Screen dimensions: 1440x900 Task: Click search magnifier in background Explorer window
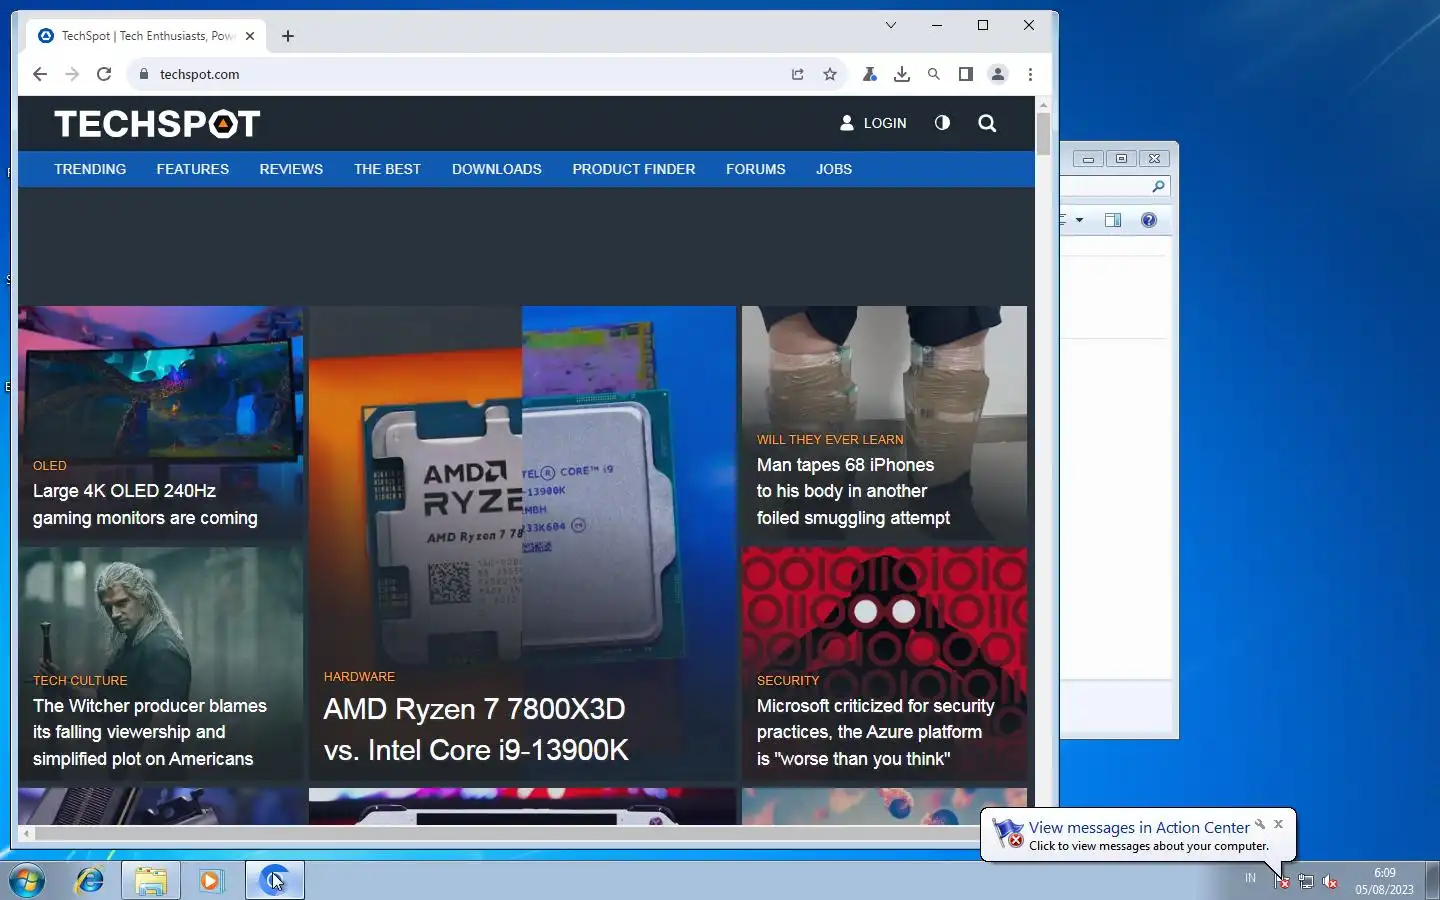1158,187
